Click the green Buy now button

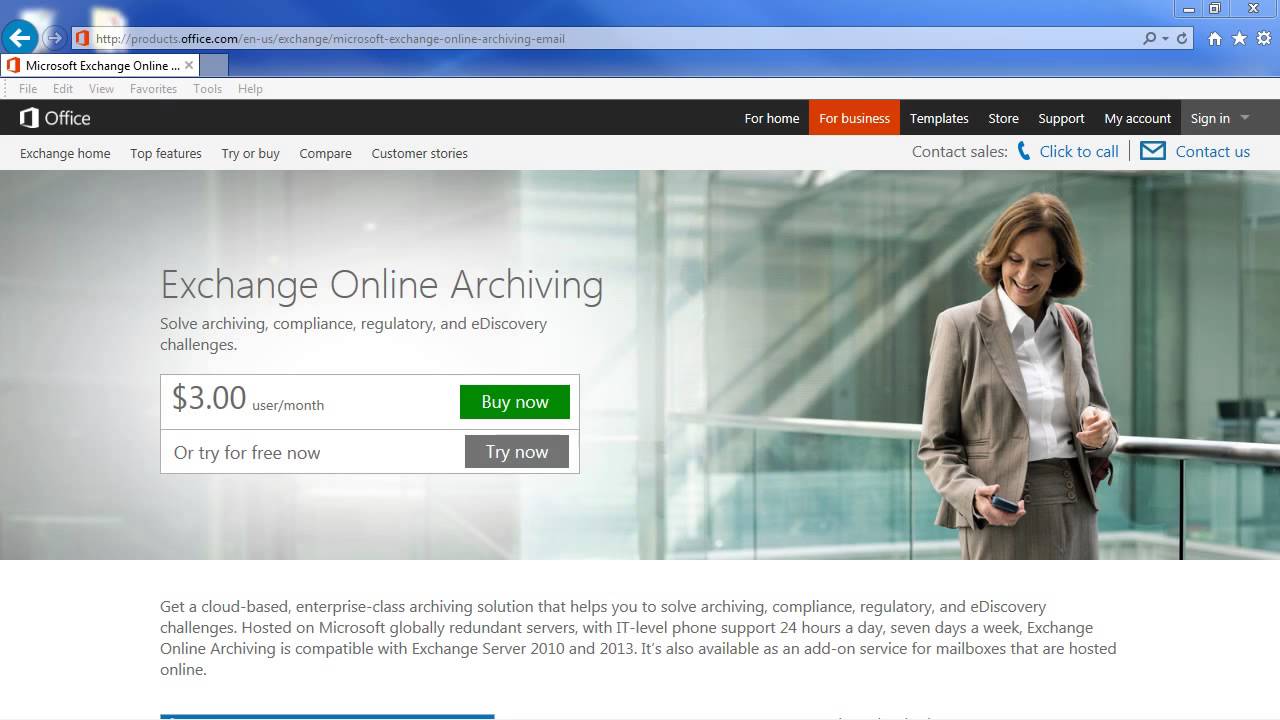[x=515, y=402]
